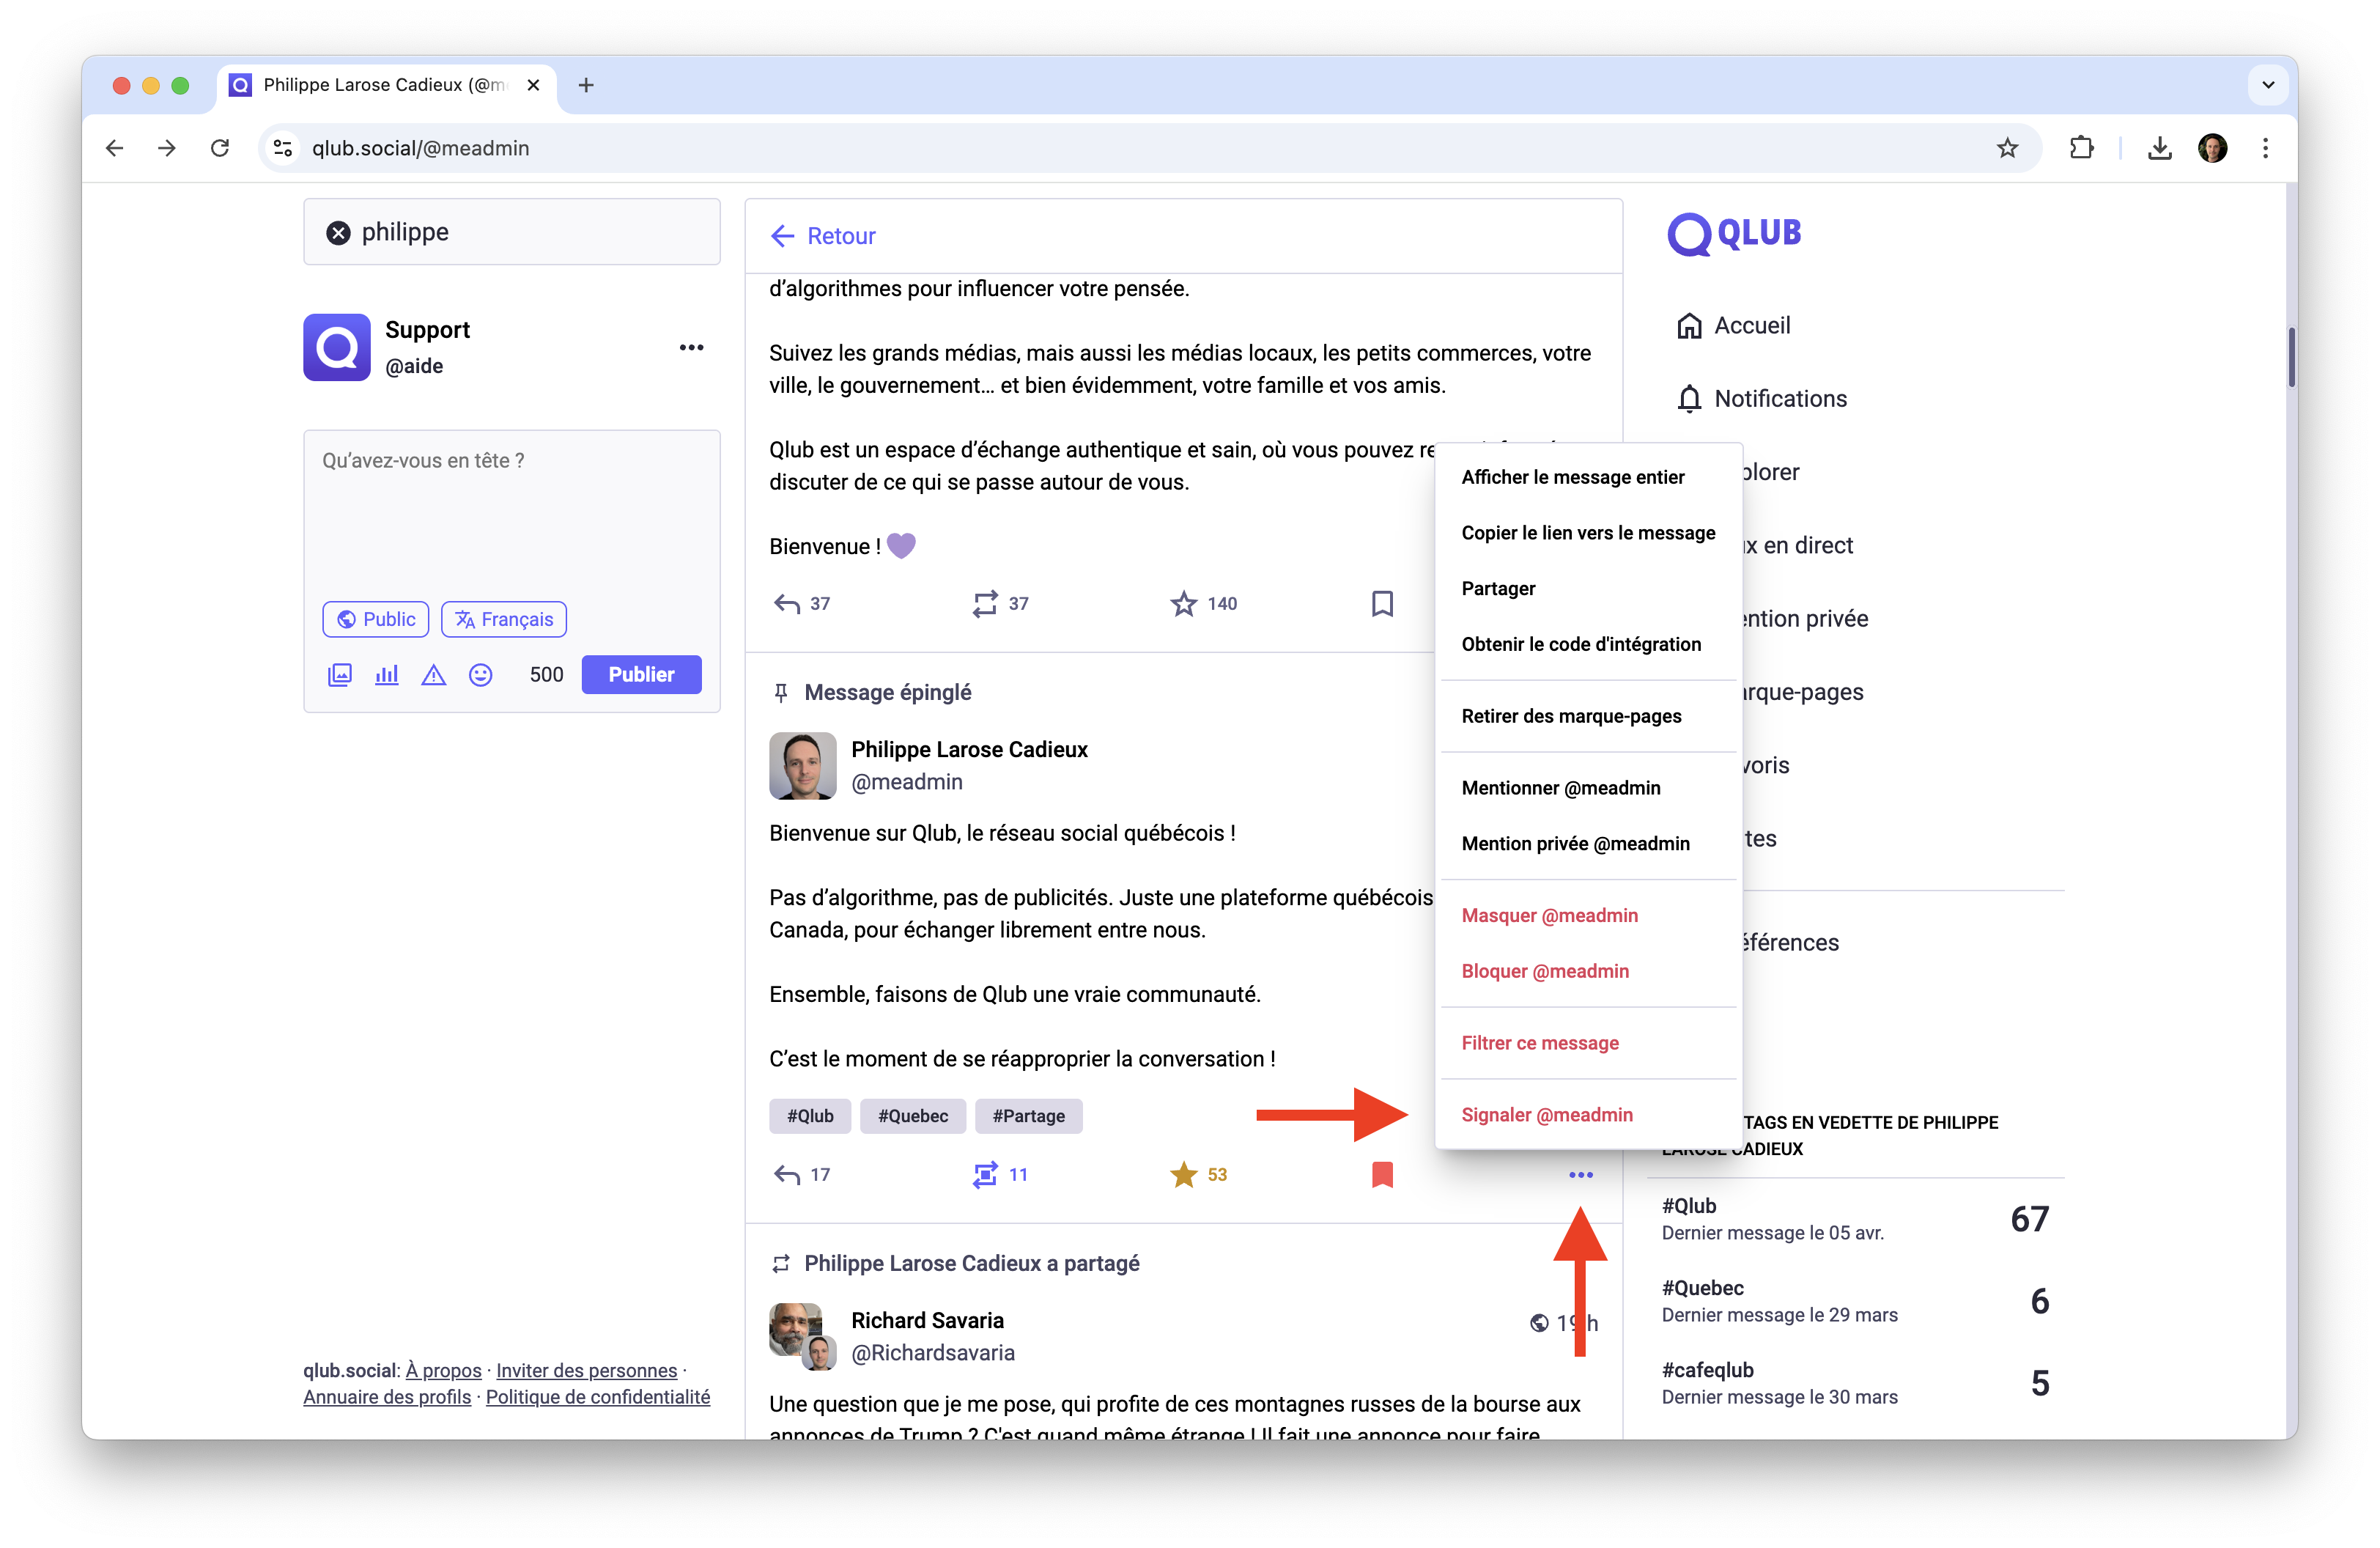
Task: Choose Obtenir le code d'intégration
Action: (1589, 644)
